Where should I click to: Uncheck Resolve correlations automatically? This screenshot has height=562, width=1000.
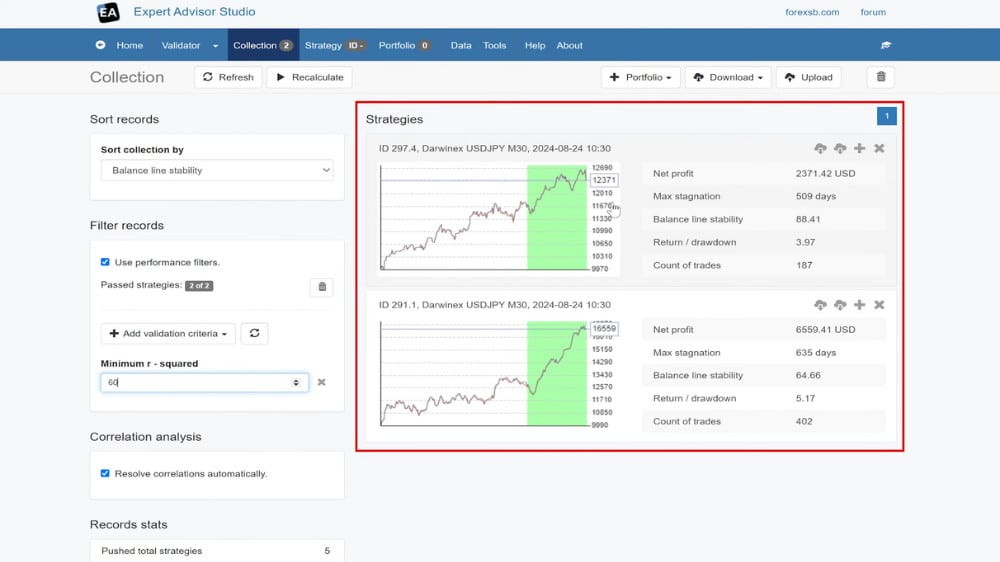pos(106,473)
